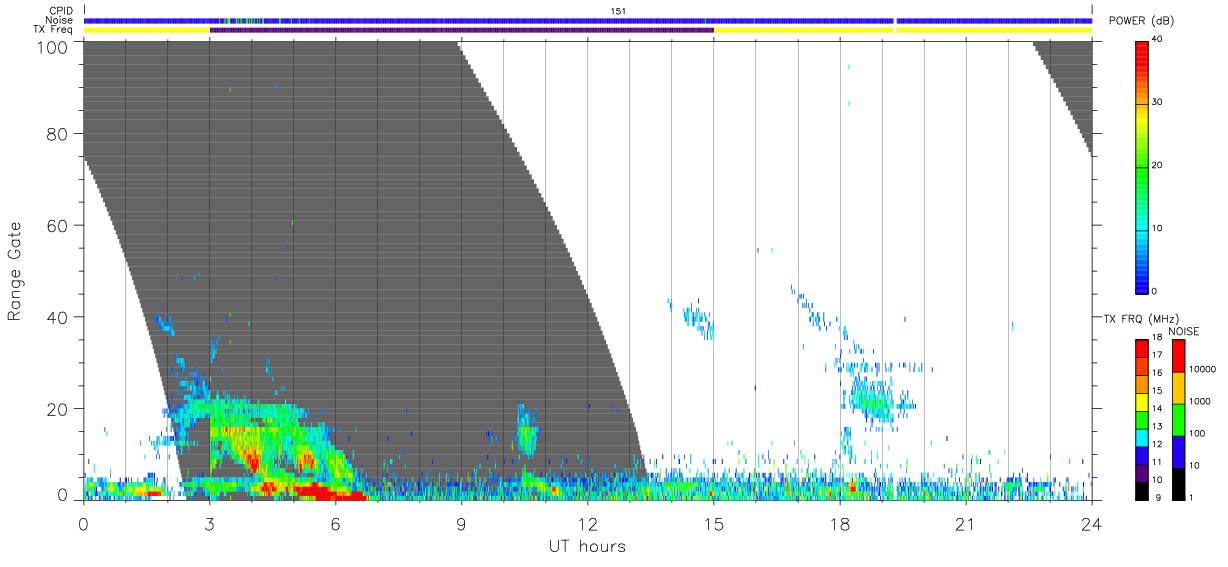Screen dimensions: 1228x567
Task: Click the 60 tick label on the Range Gate axis
Action: pyautogui.click(x=58, y=226)
